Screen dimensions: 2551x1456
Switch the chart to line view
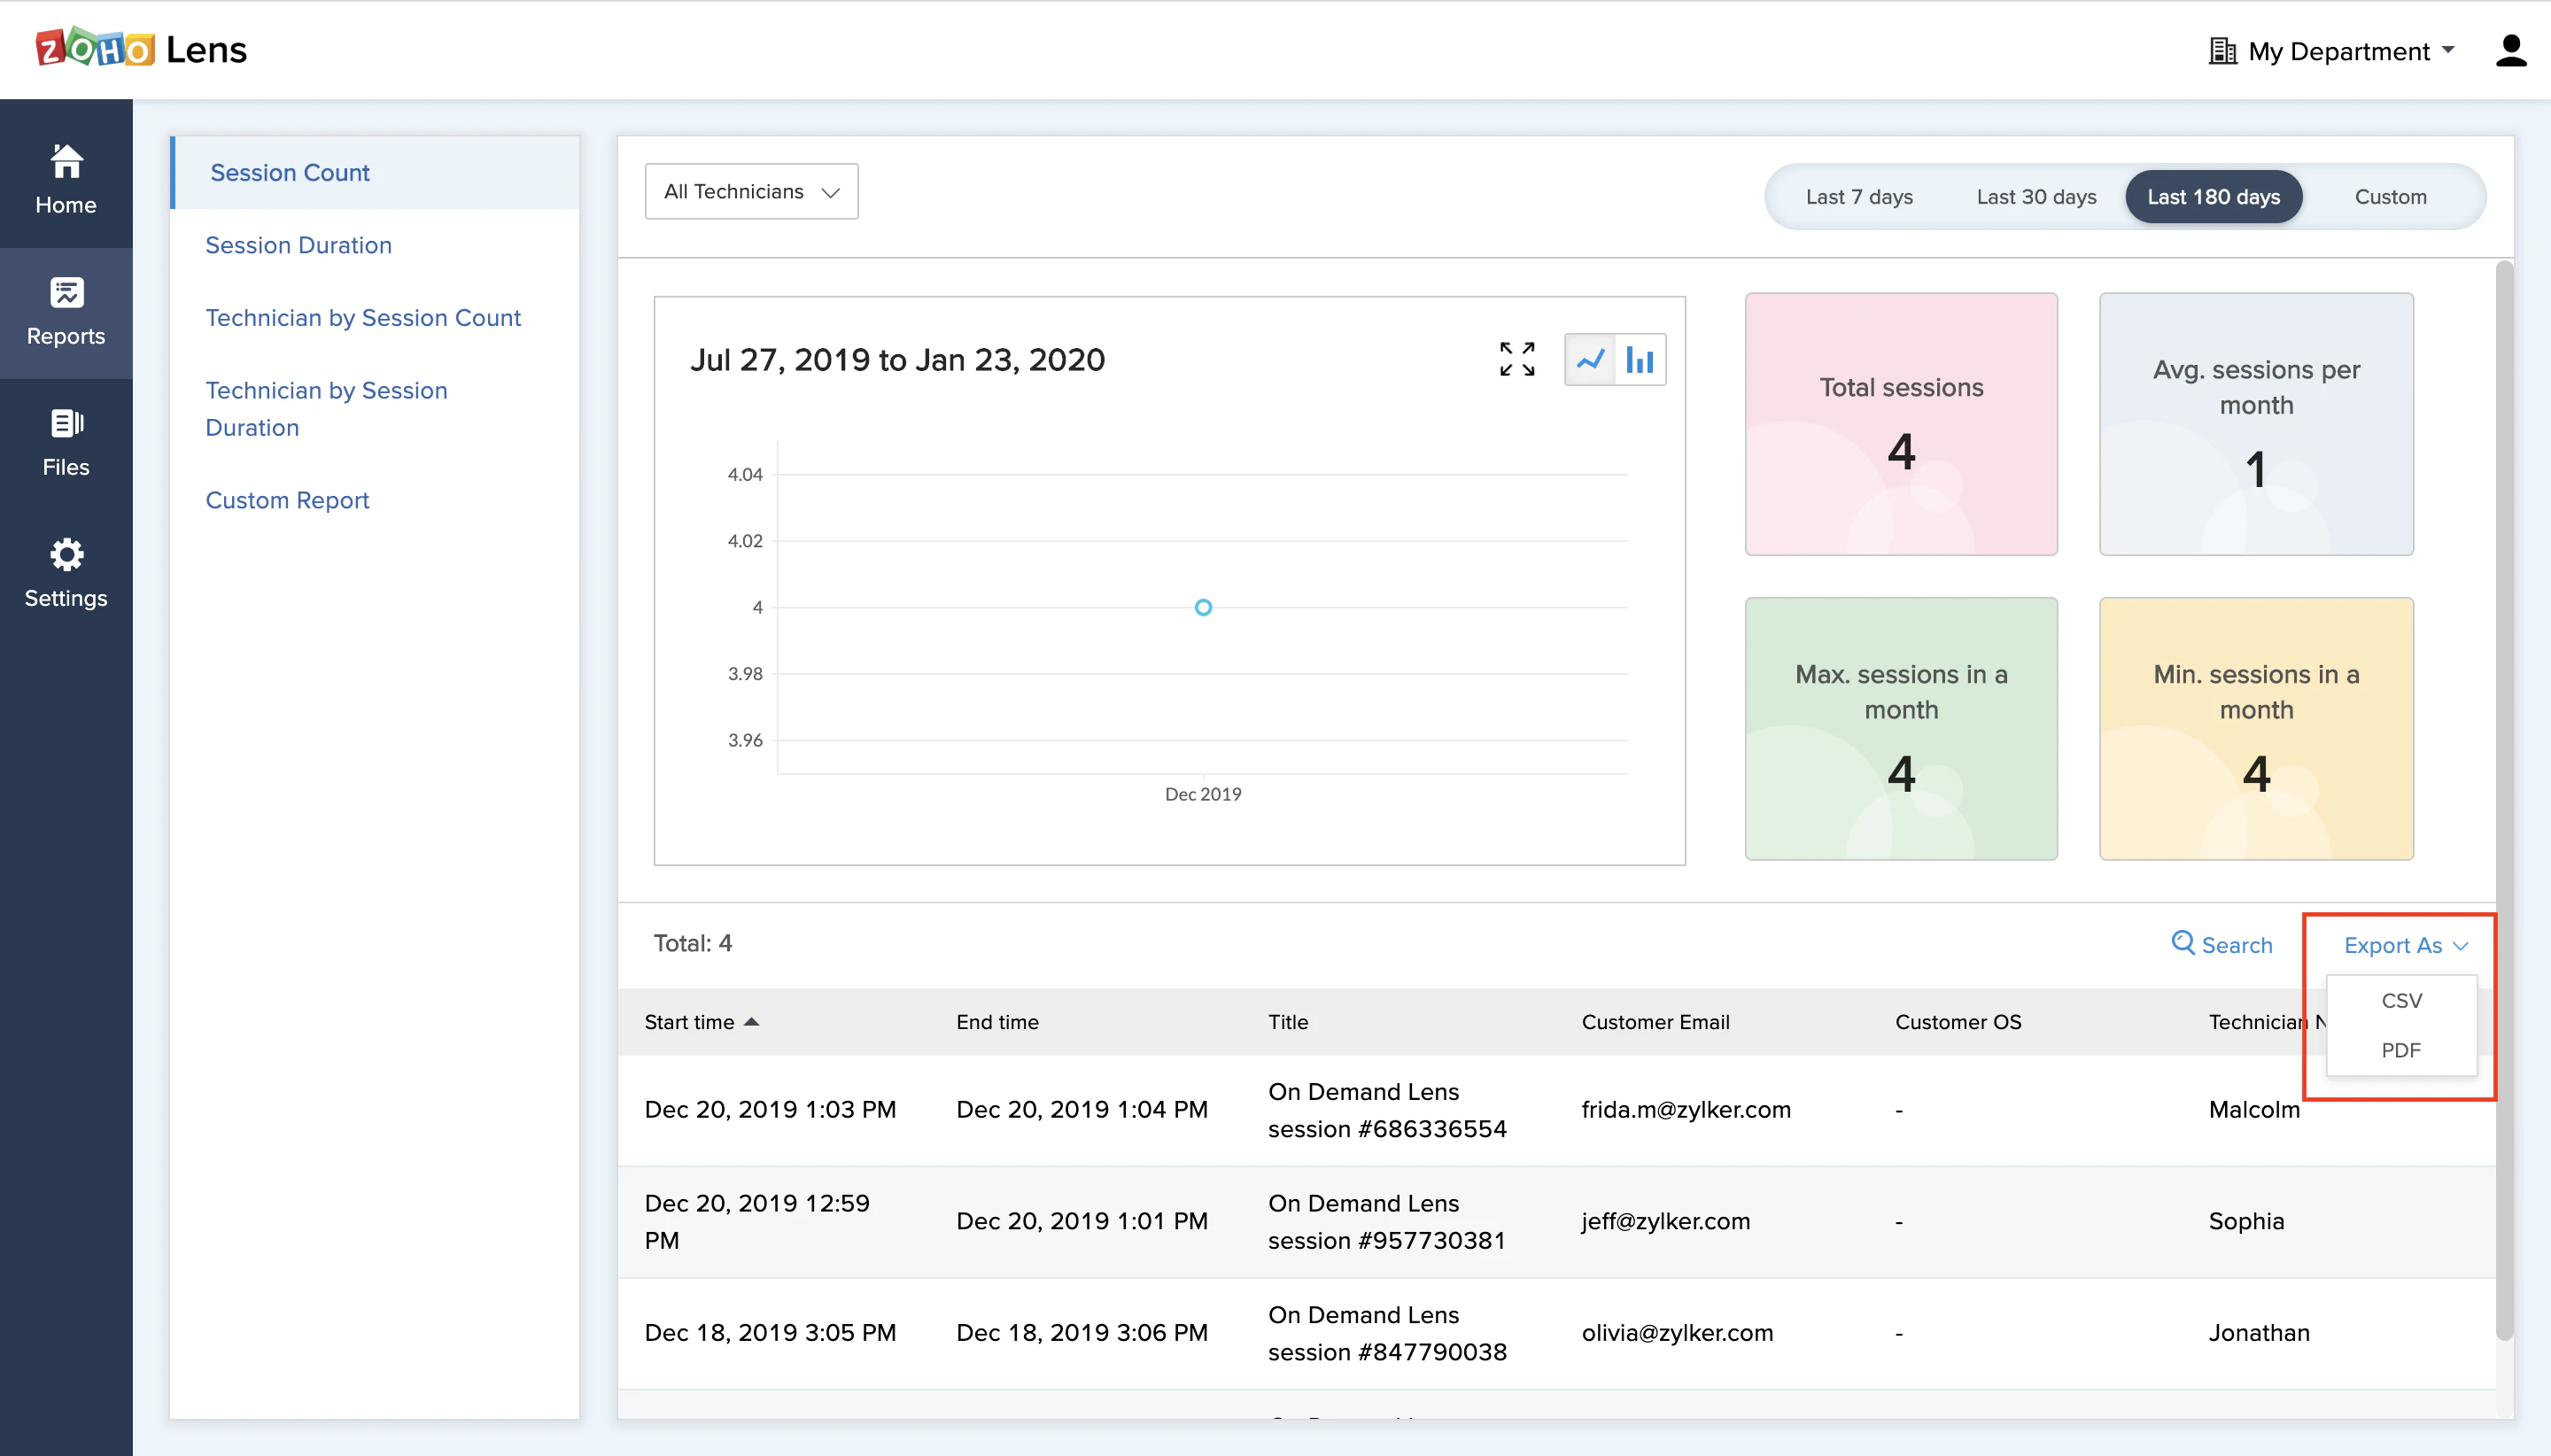(1591, 359)
